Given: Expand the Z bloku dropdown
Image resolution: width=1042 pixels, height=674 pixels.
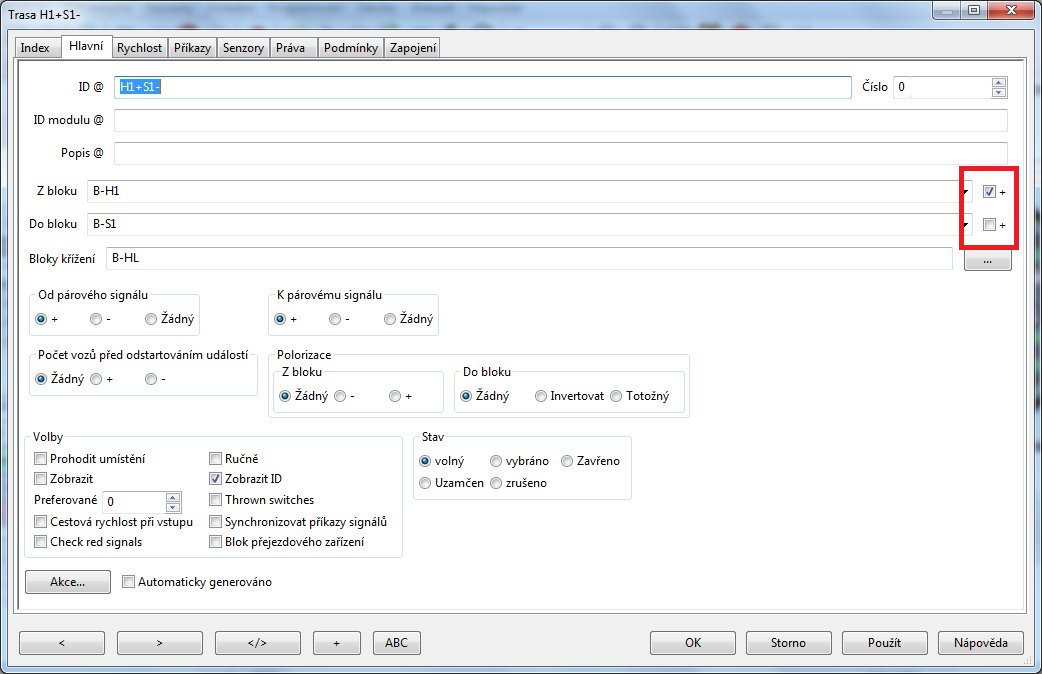Looking at the screenshot, I should [966, 191].
